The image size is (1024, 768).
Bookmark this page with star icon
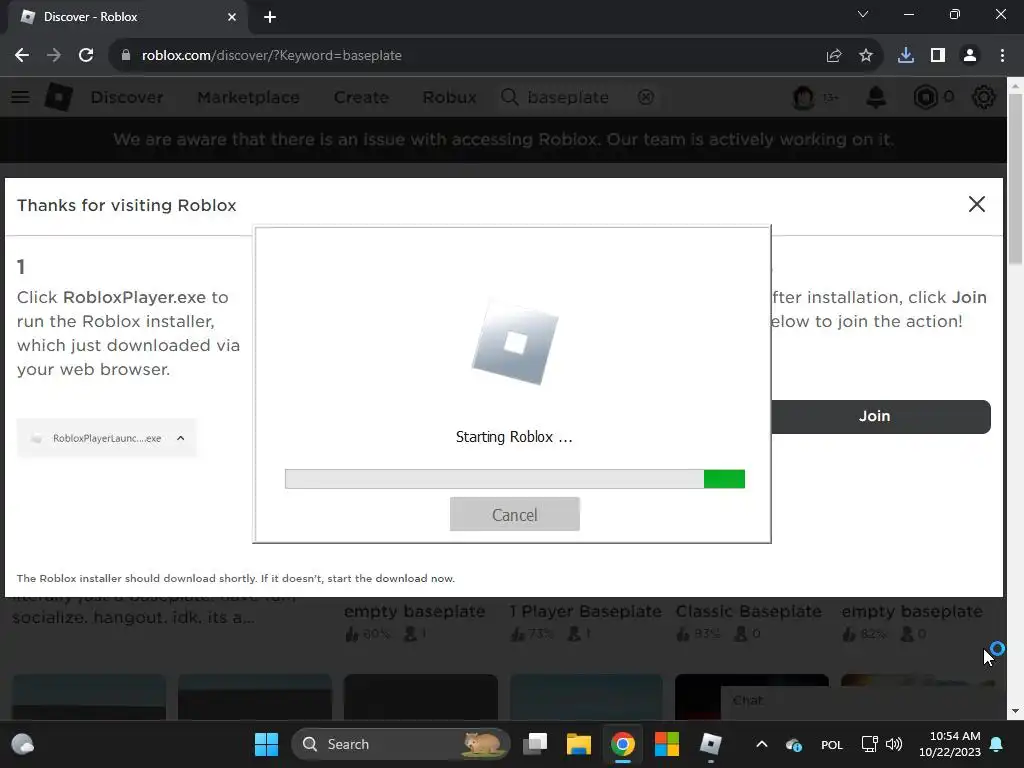coord(866,56)
